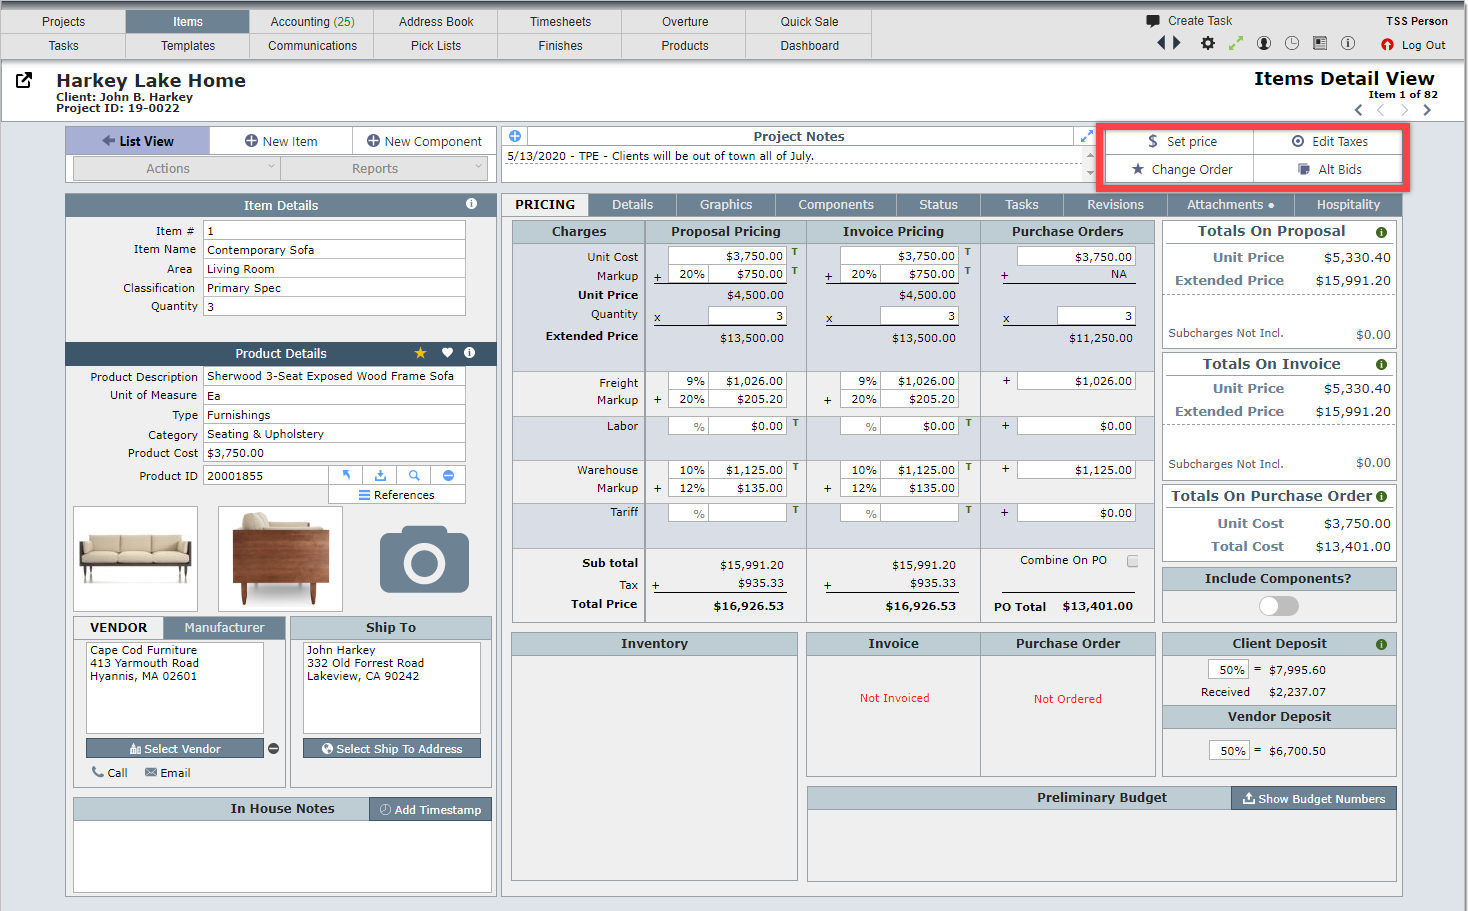The image size is (1468, 911).
Task: Go to the next item record
Action: (1404, 110)
